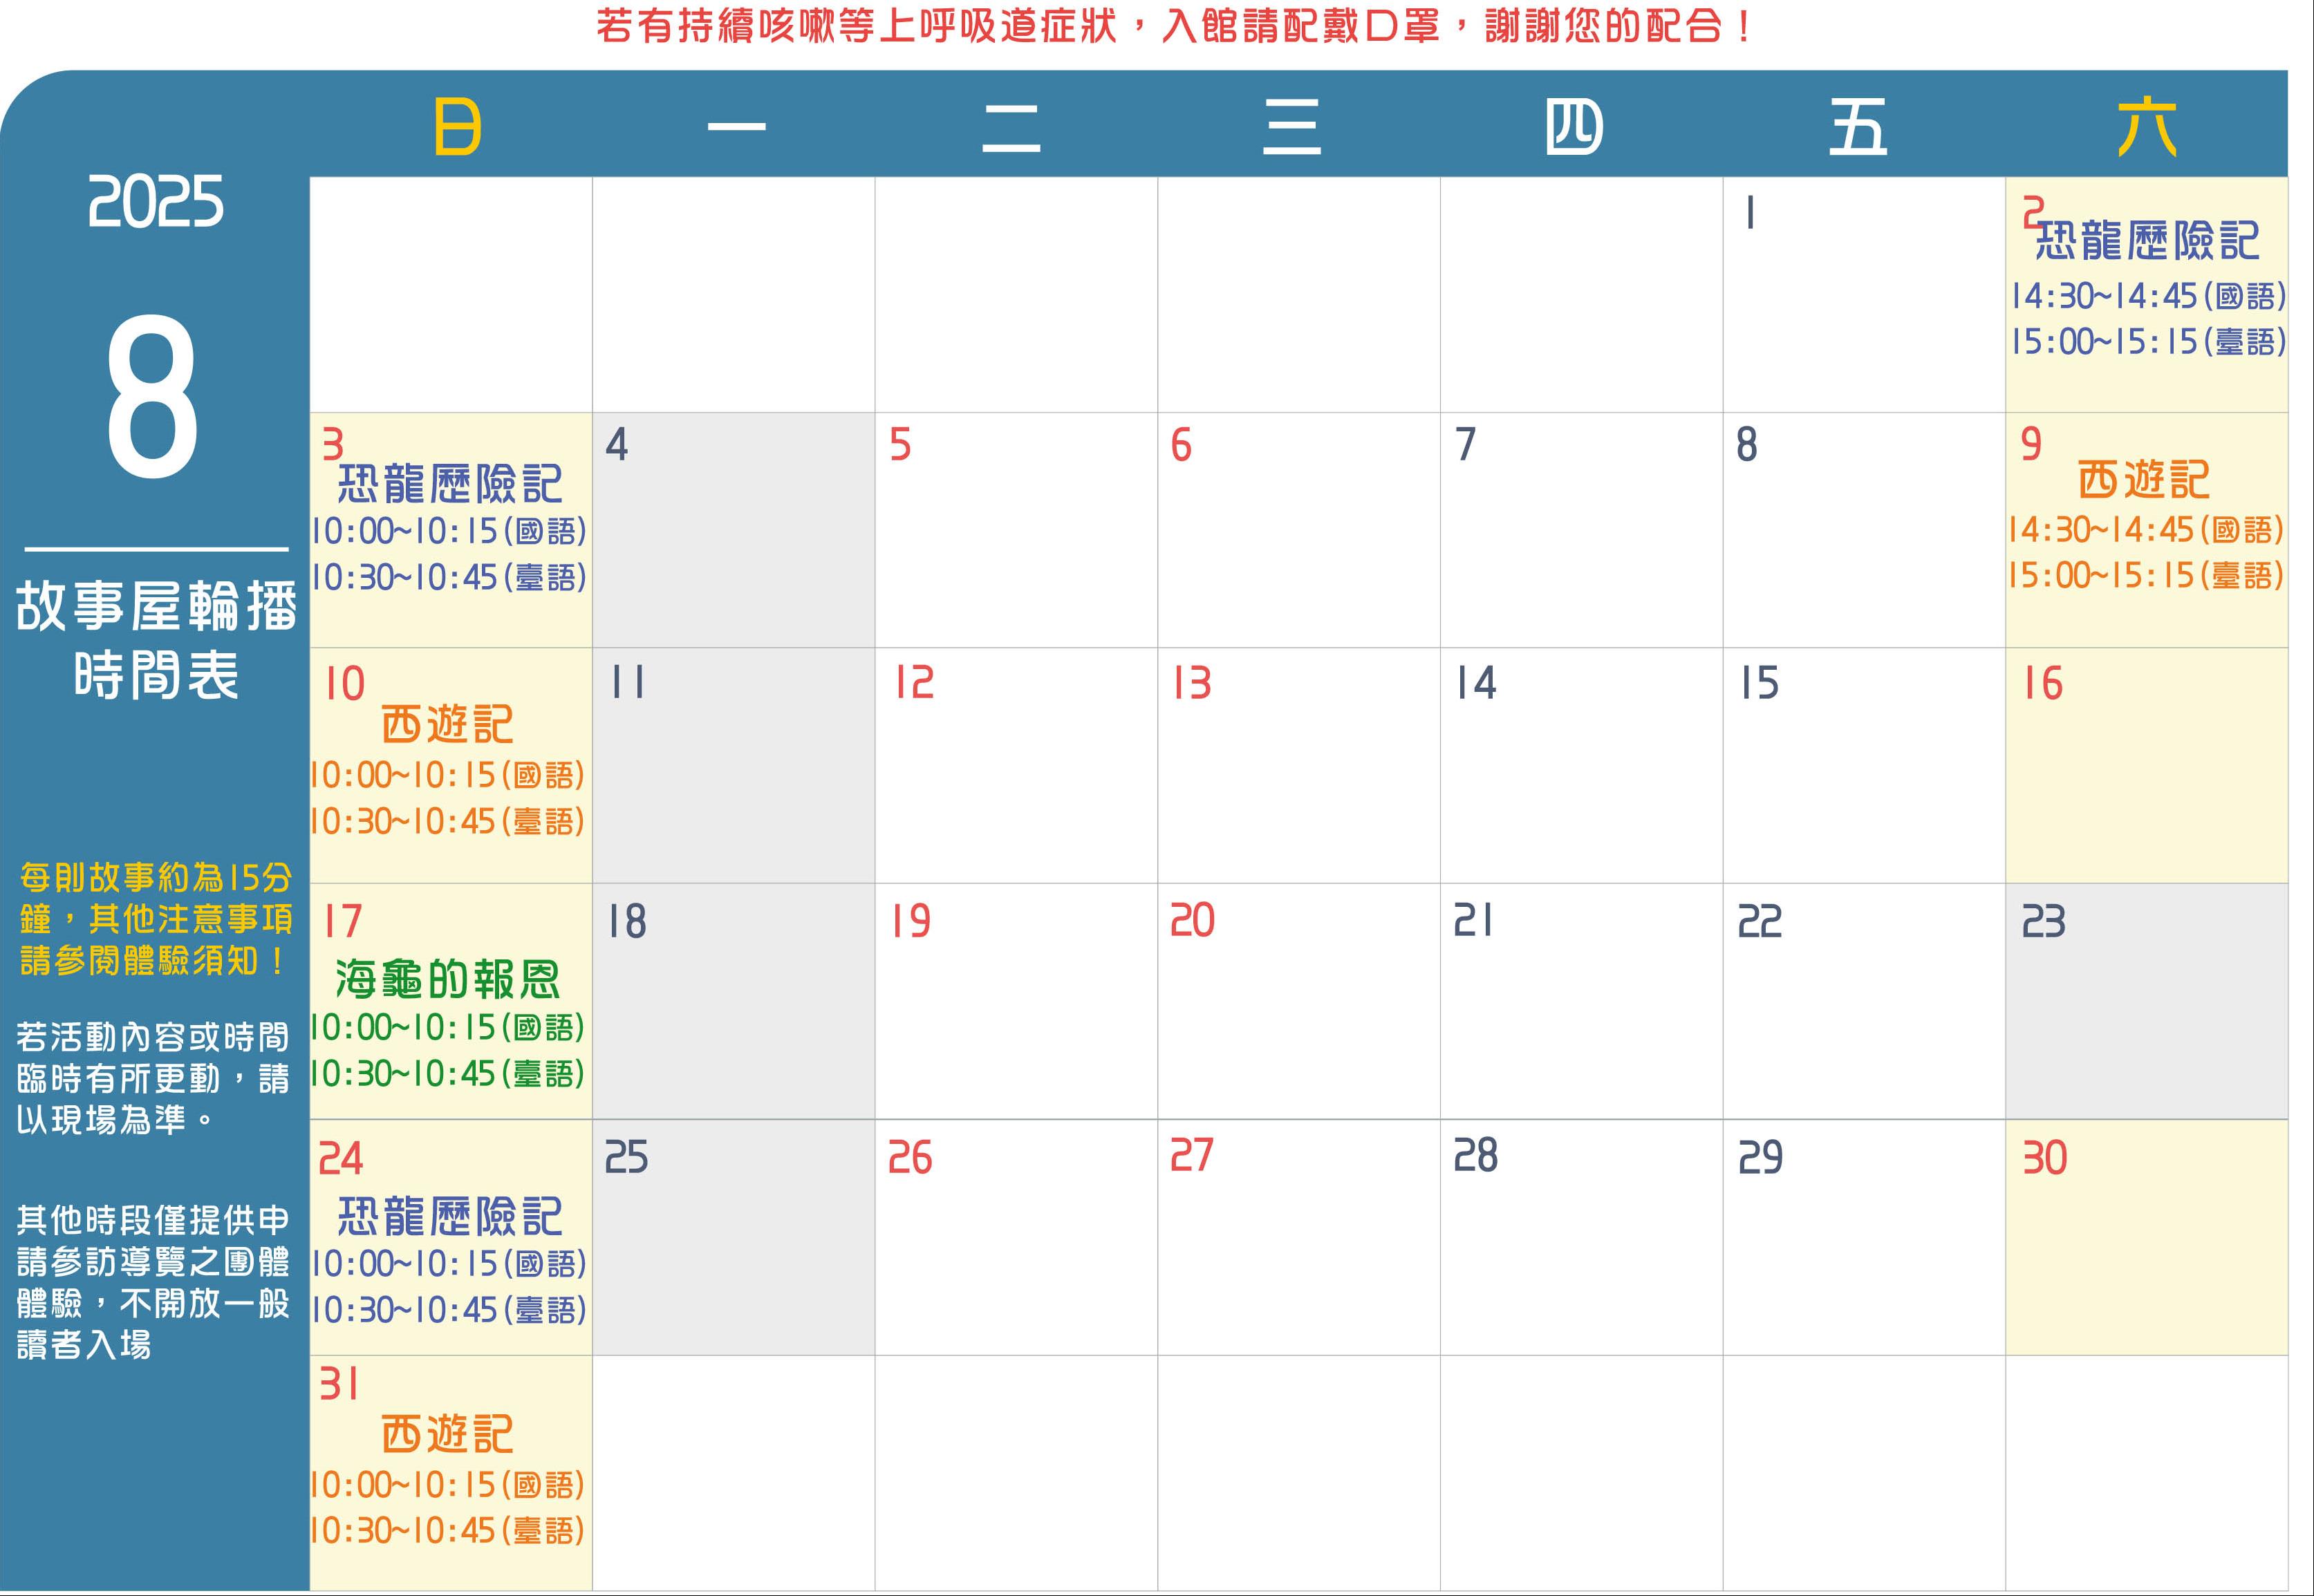Click the Wednesday header 三

click(x=1291, y=127)
